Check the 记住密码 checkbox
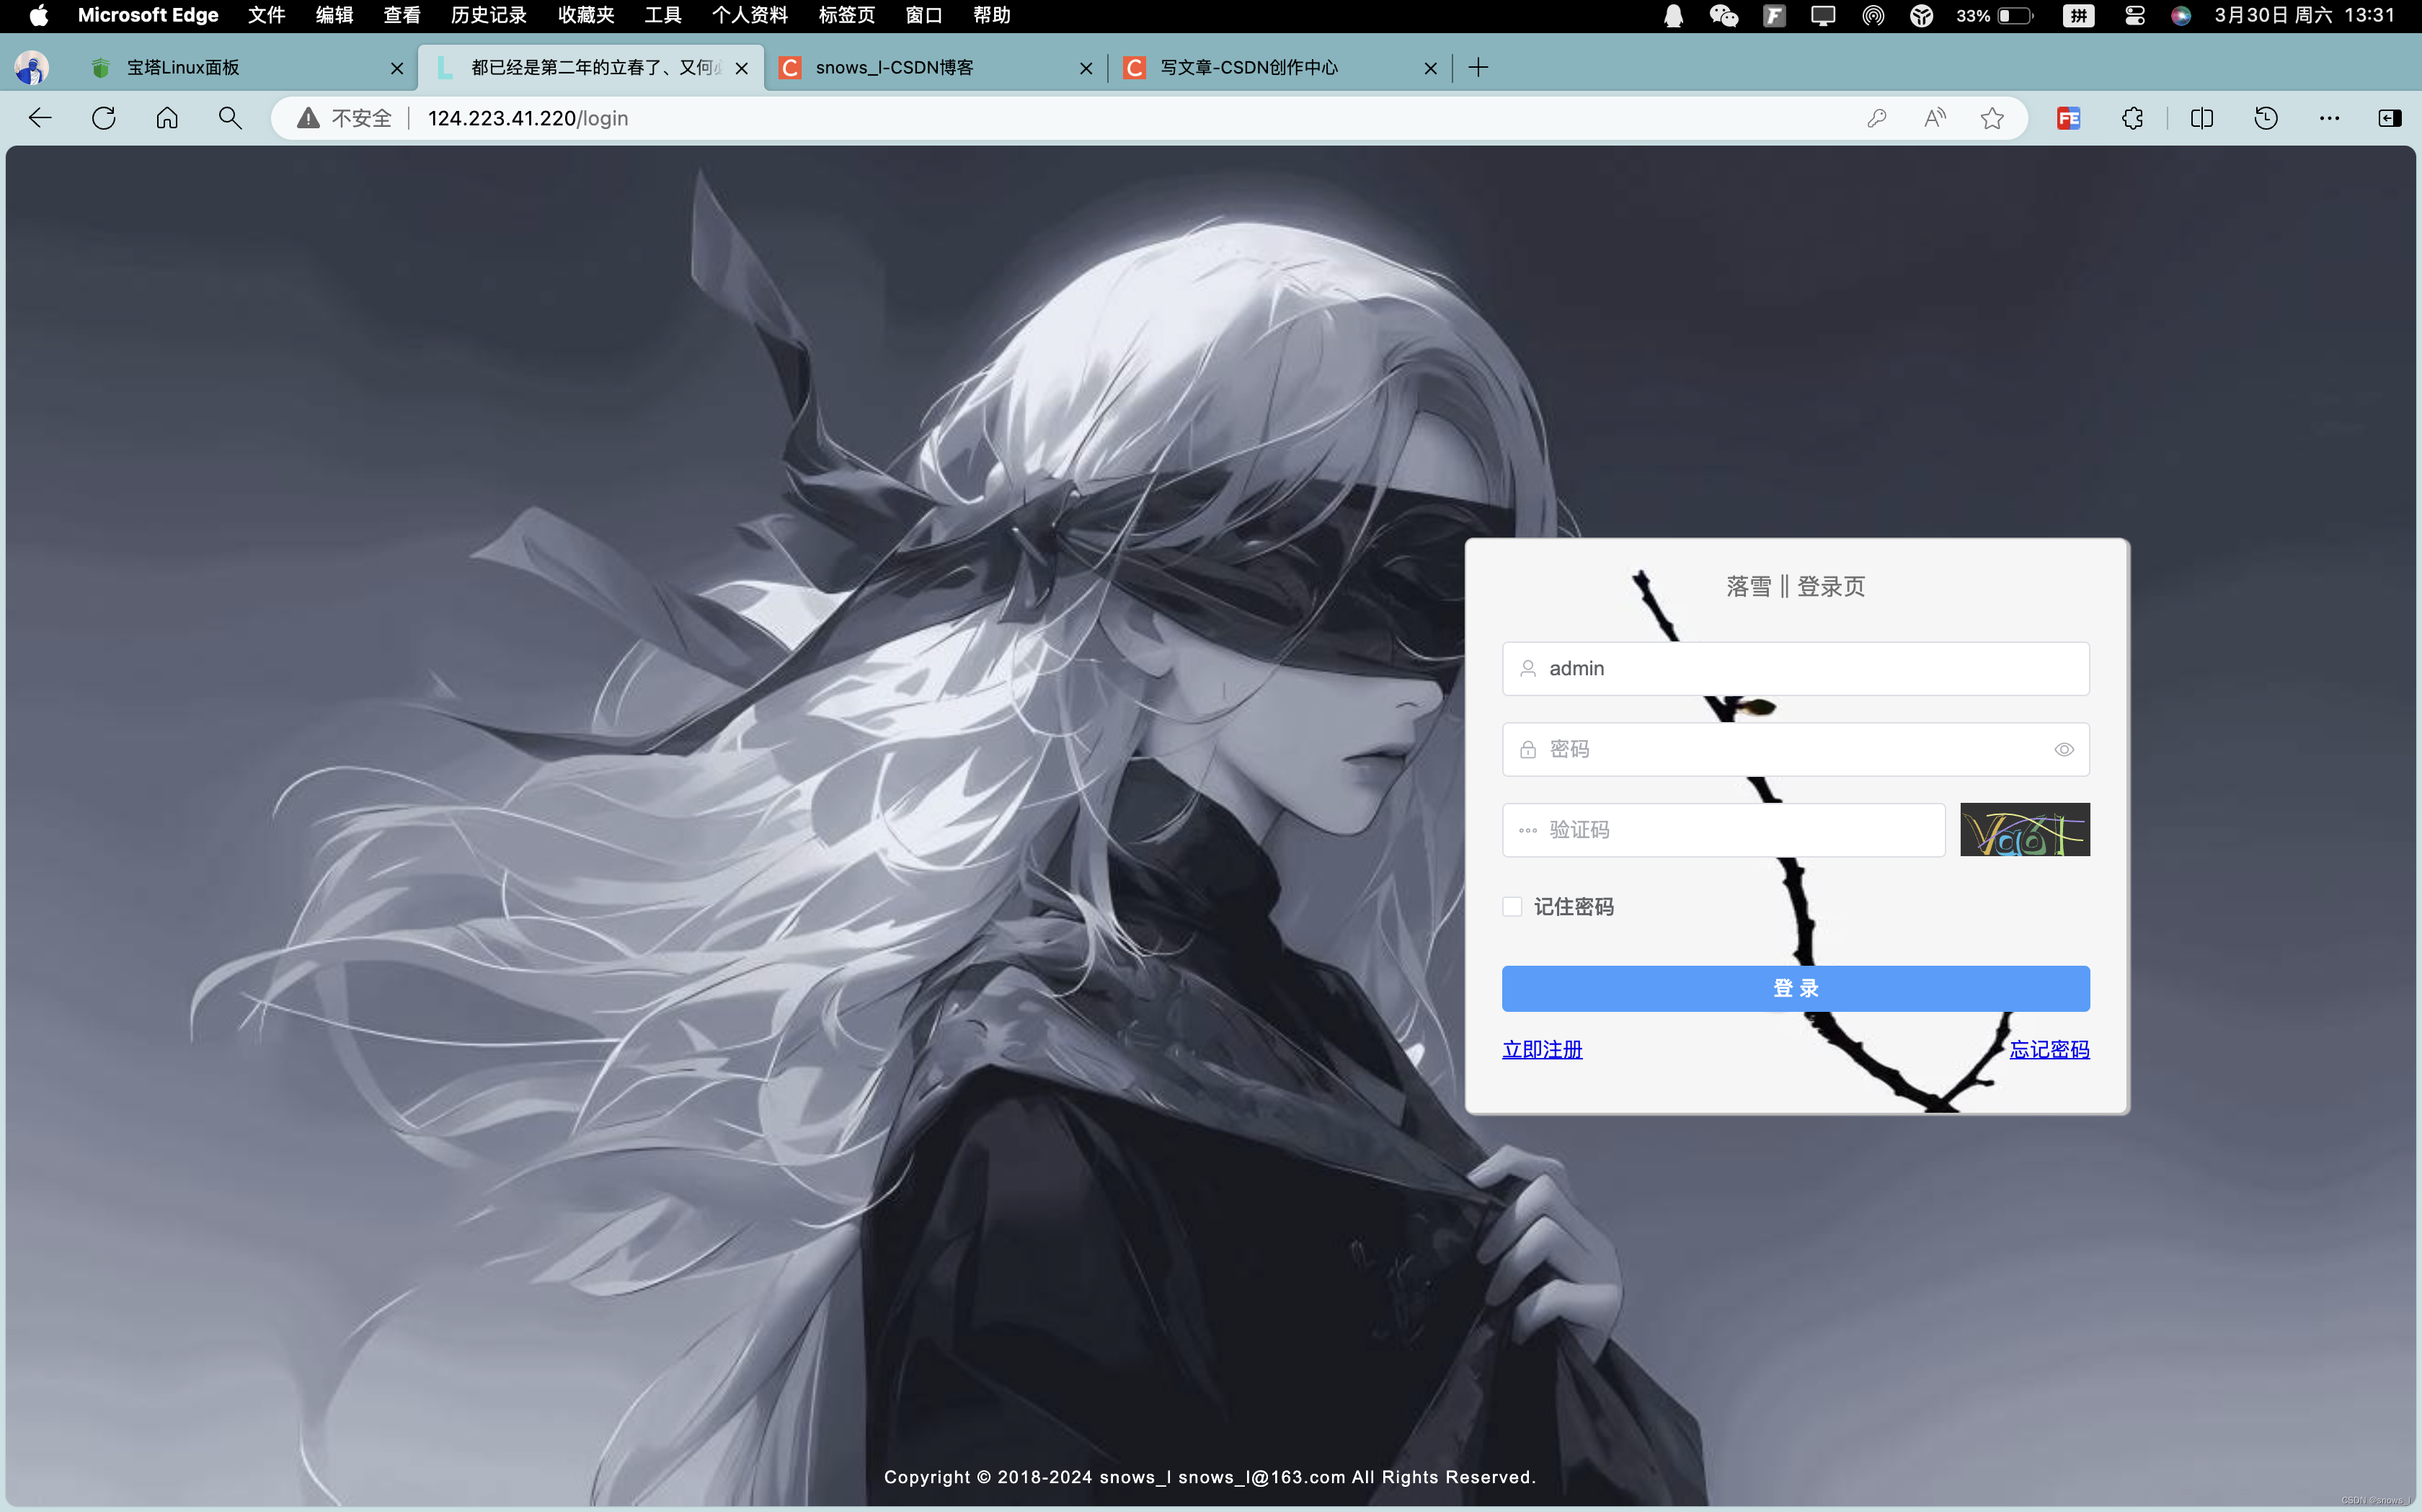 coord(1512,906)
